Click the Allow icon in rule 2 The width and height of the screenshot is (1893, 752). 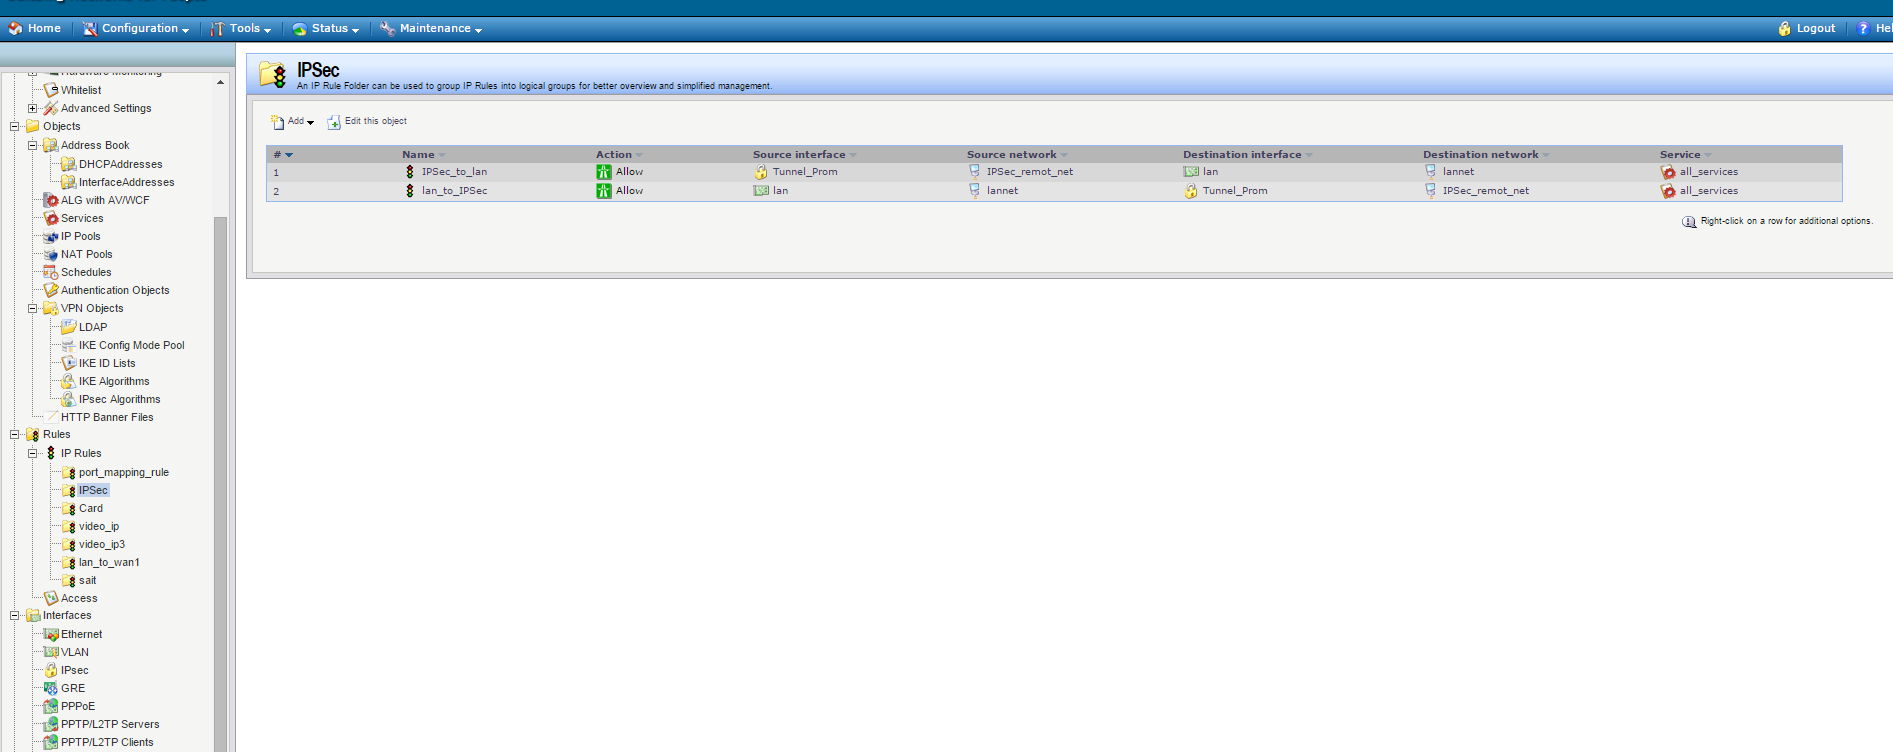[x=604, y=191]
